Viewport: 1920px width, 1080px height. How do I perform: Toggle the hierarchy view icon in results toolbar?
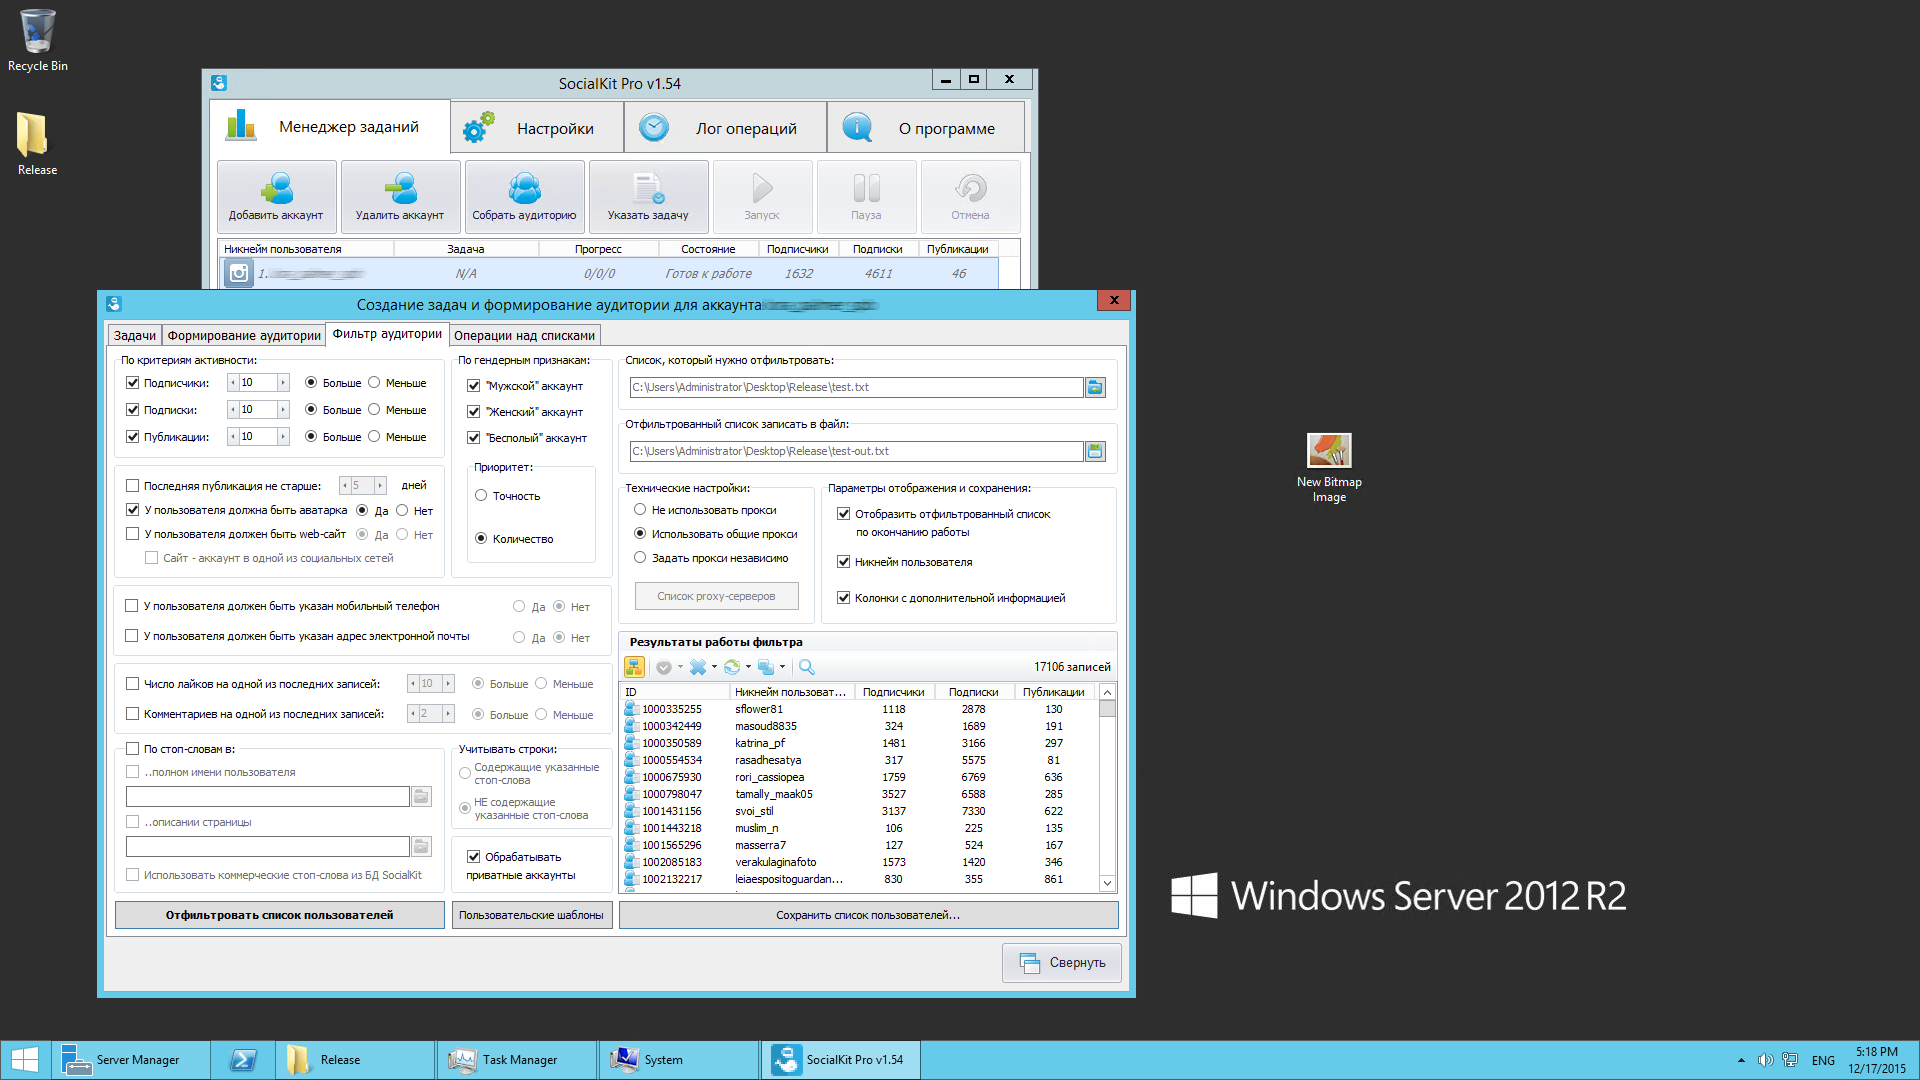(634, 667)
